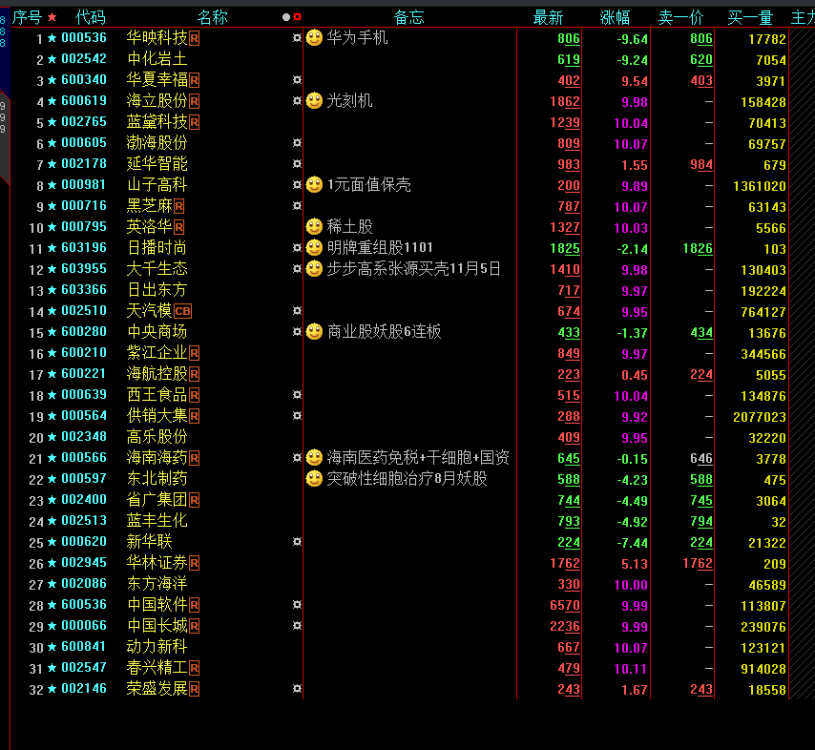The image size is (815, 750).
Task: Open stock name 中央商场
Action: tap(157, 332)
